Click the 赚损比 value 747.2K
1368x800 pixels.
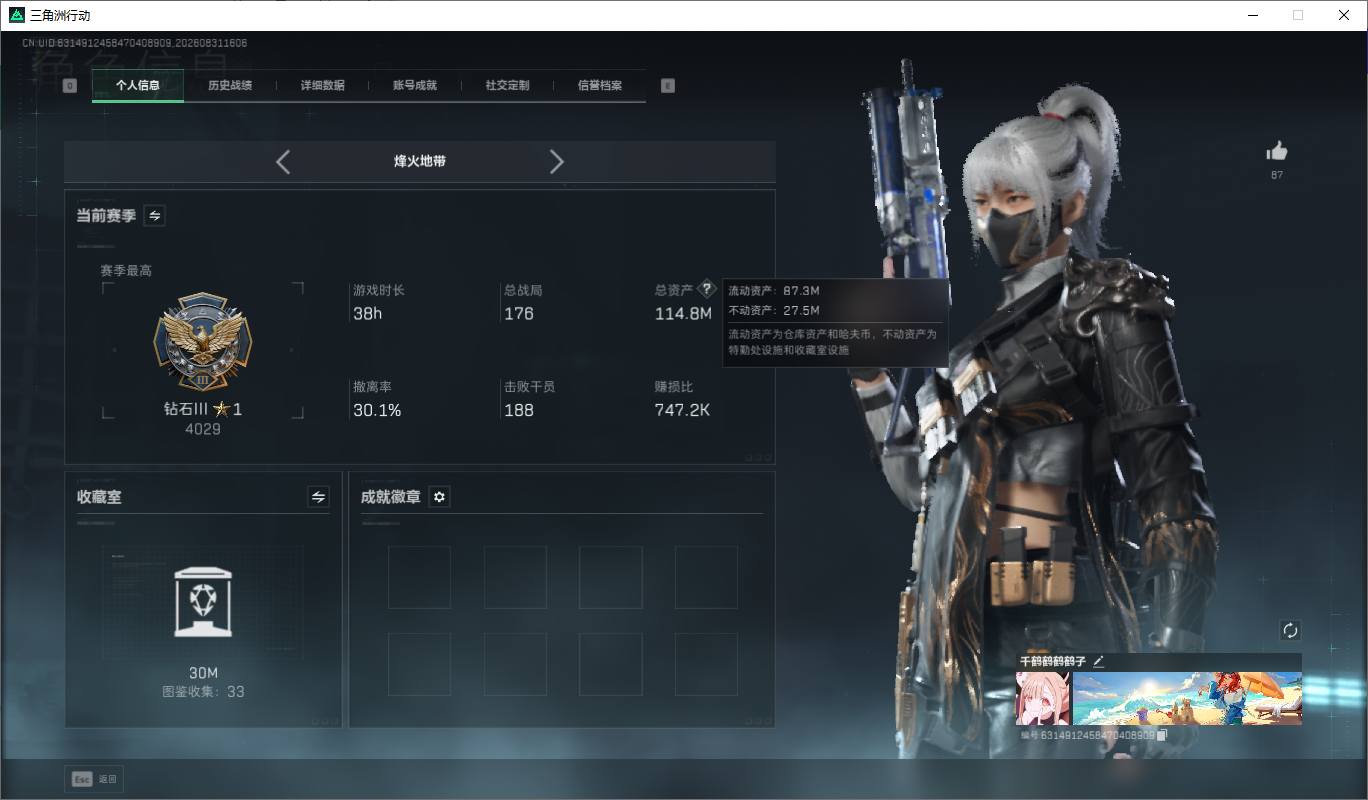pyautogui.click(x=682, y=410)
